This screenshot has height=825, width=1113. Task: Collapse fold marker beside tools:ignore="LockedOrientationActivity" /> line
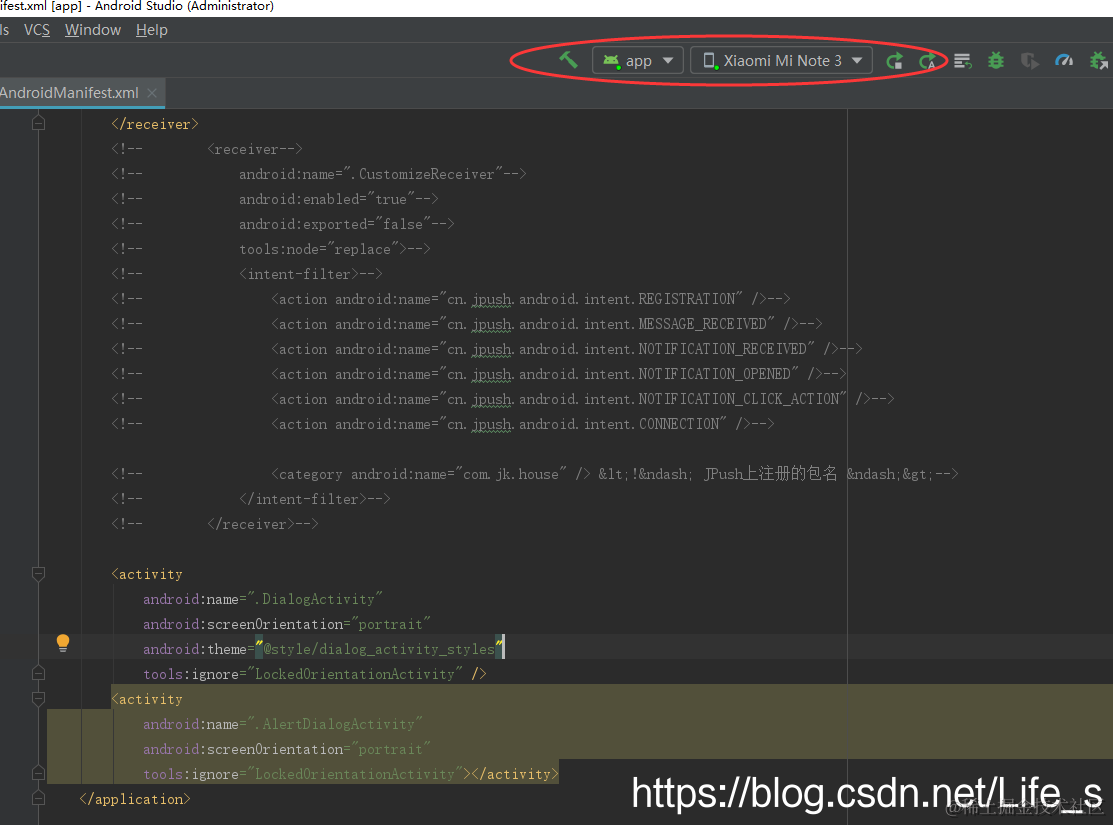pyautogui.click(x=39, y=673)
